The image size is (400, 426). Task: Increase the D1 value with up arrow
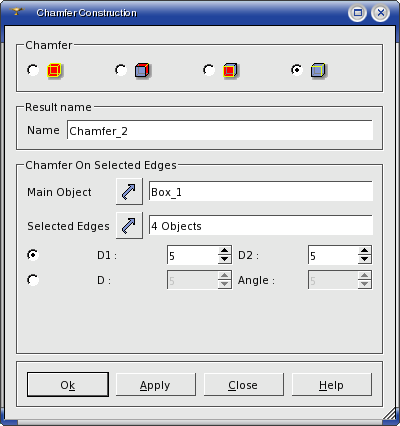[x=225, y=251]
